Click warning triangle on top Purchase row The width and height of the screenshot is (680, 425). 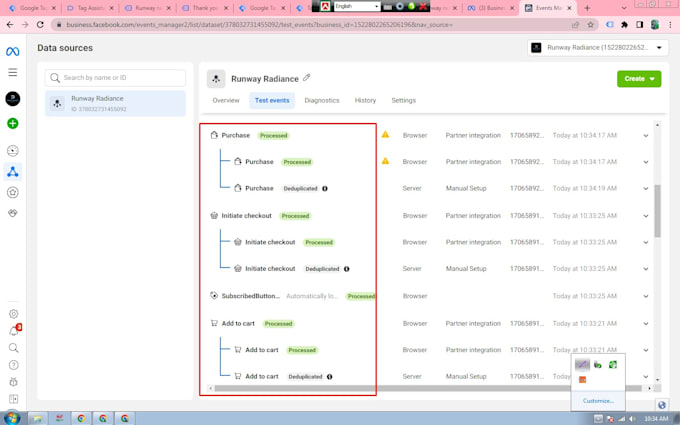pos(385,135)
